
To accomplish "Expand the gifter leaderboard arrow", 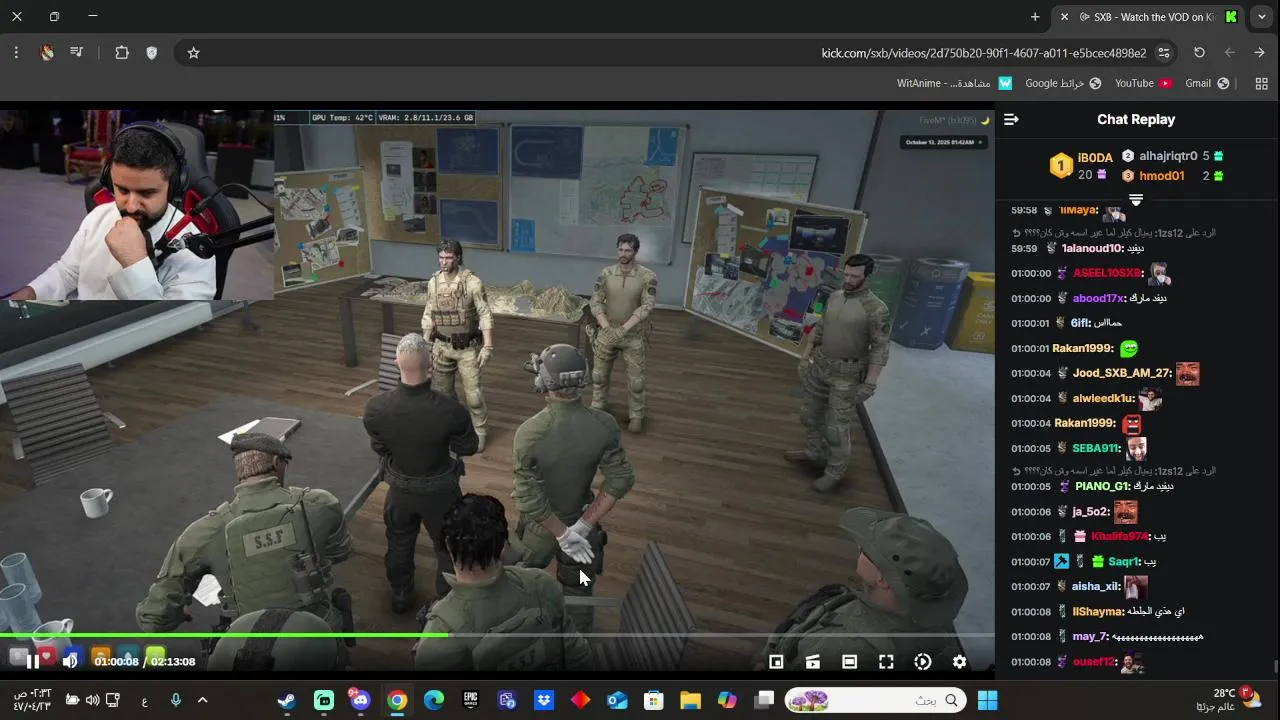I will click(1136, 201).
